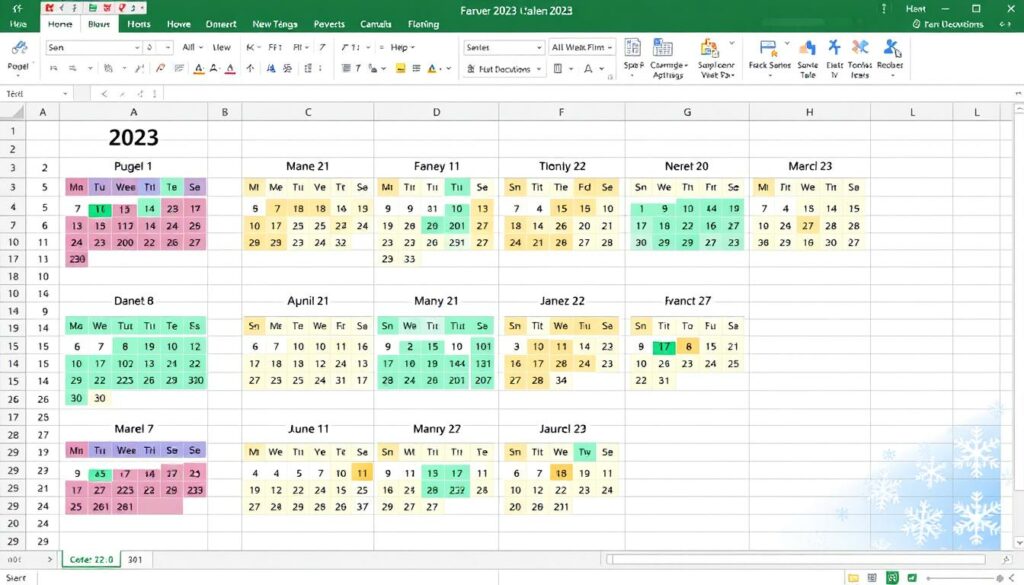Switch to the Flating ribbon tab
The image size is (1024, 585).
423,24
